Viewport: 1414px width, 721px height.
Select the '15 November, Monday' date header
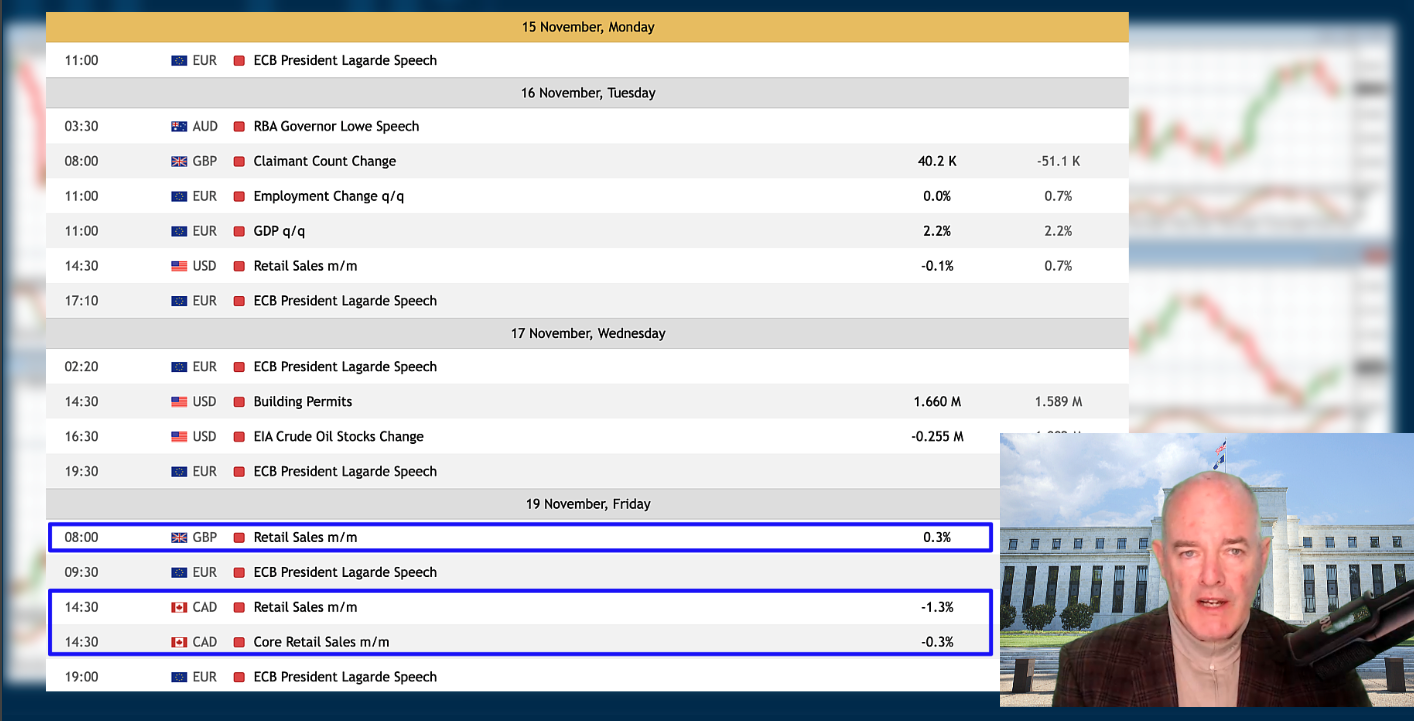pyautogui.click(x=587, y=27)
